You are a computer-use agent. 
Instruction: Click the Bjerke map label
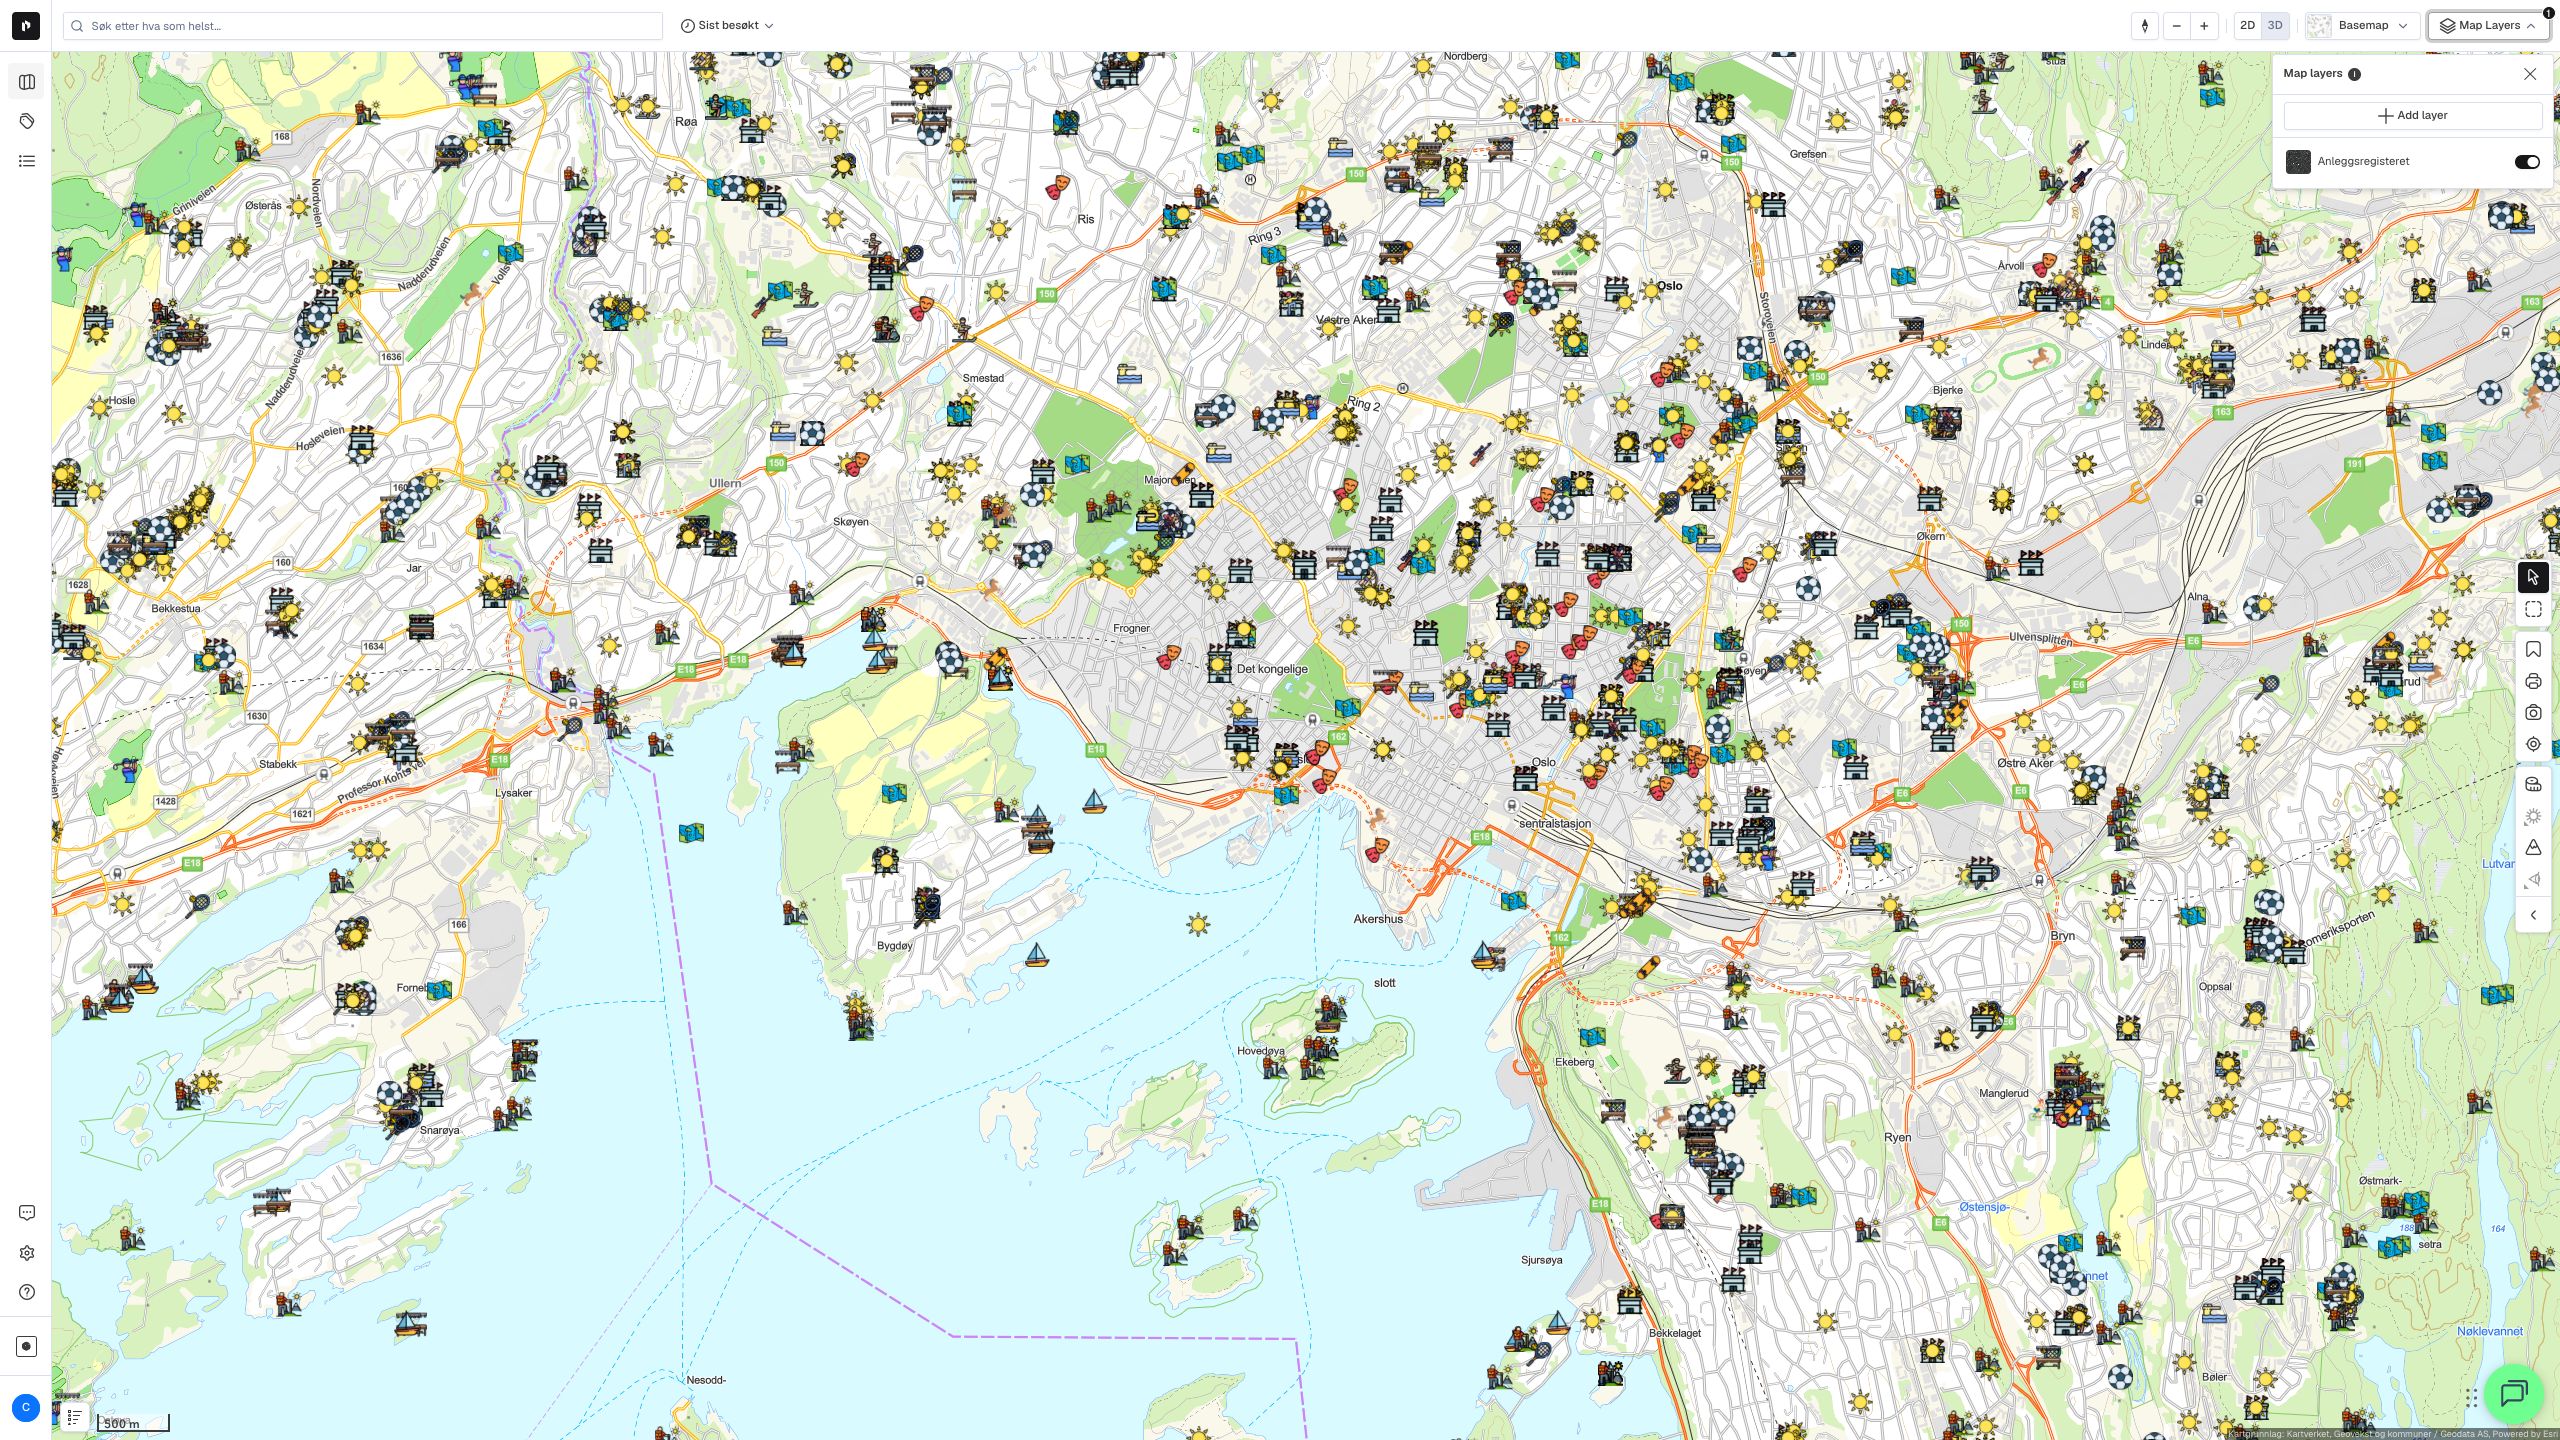(1948, 391)
